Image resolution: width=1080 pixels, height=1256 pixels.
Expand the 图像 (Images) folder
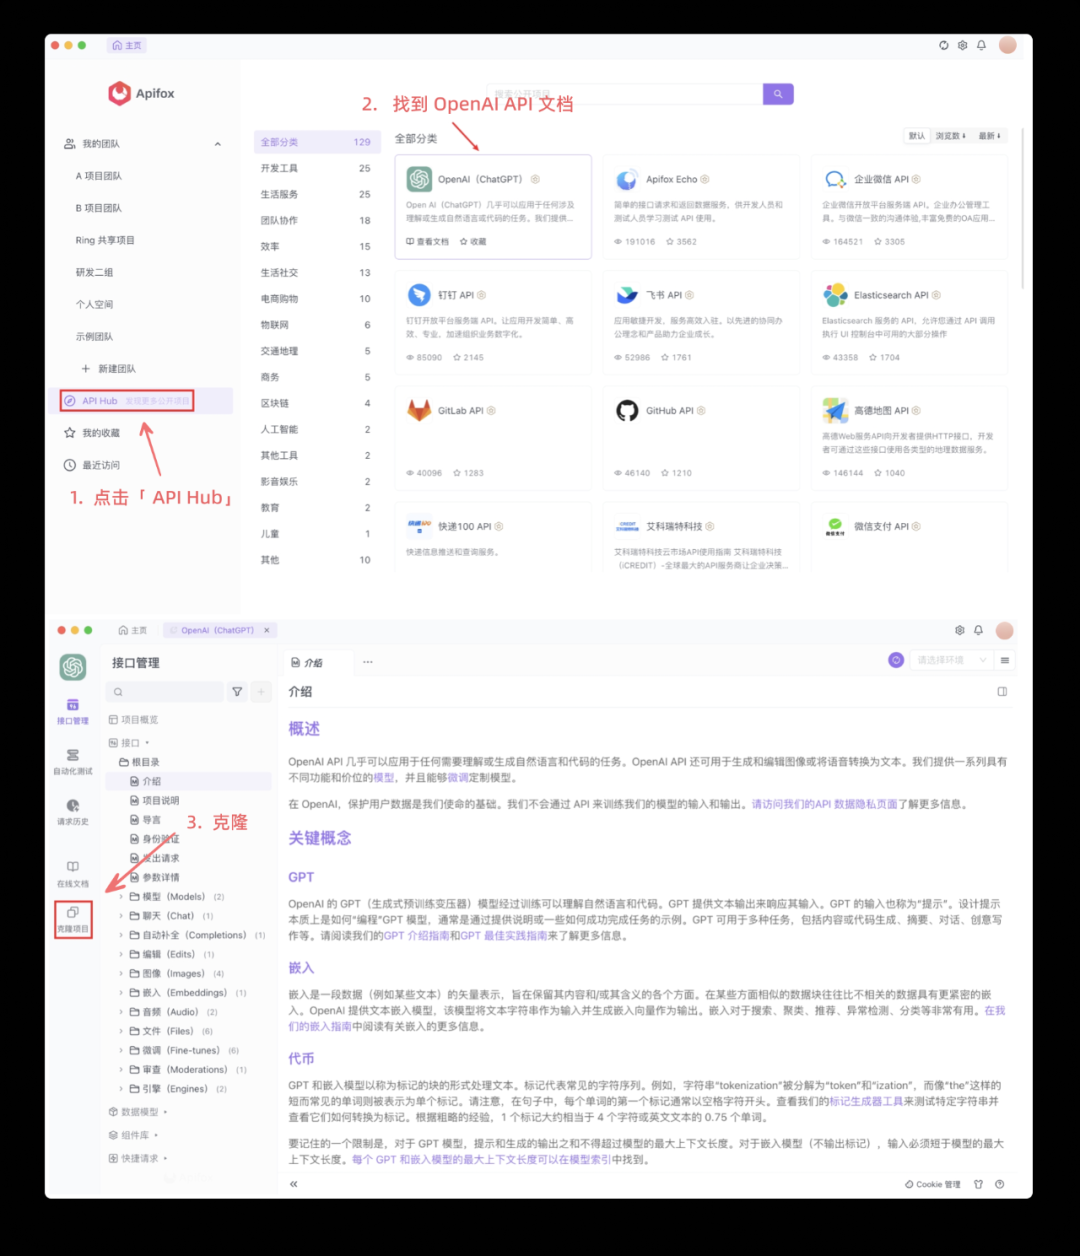tap(121, 974)
